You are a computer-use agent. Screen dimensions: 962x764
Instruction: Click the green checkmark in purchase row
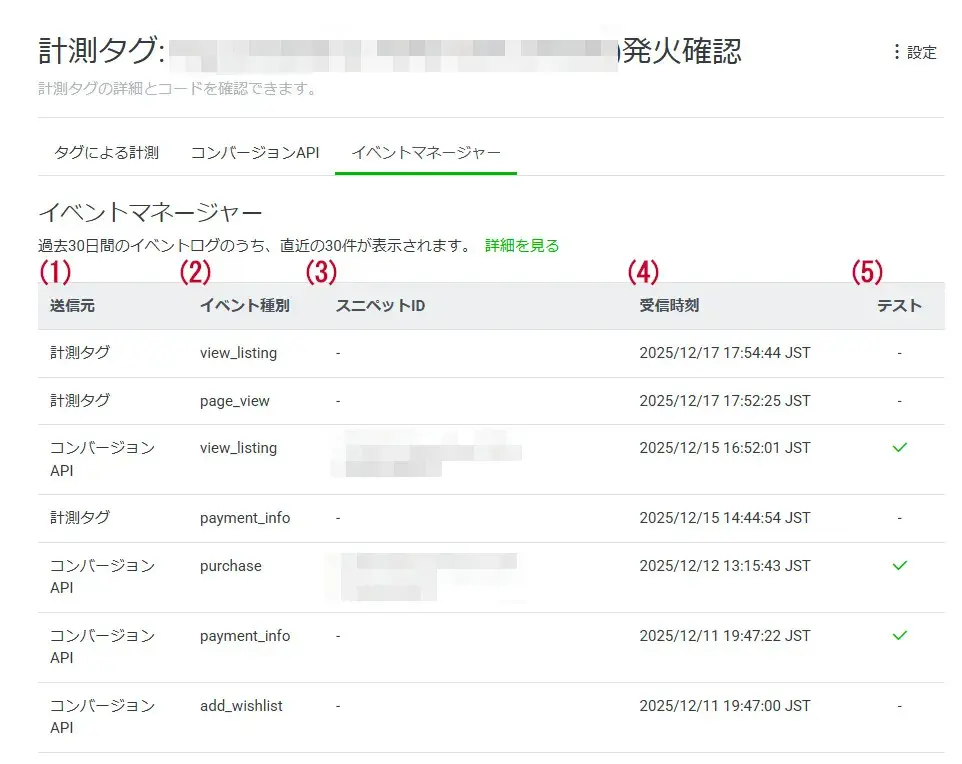pyautogui.click(x=899, y=566)
